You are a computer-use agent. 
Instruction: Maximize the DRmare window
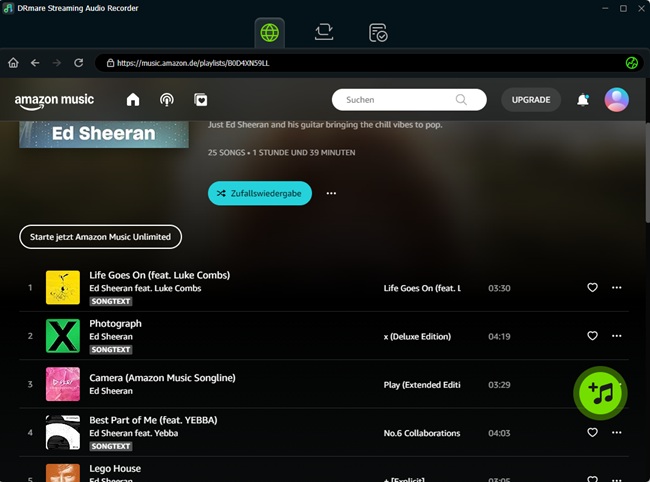[623, 8]
